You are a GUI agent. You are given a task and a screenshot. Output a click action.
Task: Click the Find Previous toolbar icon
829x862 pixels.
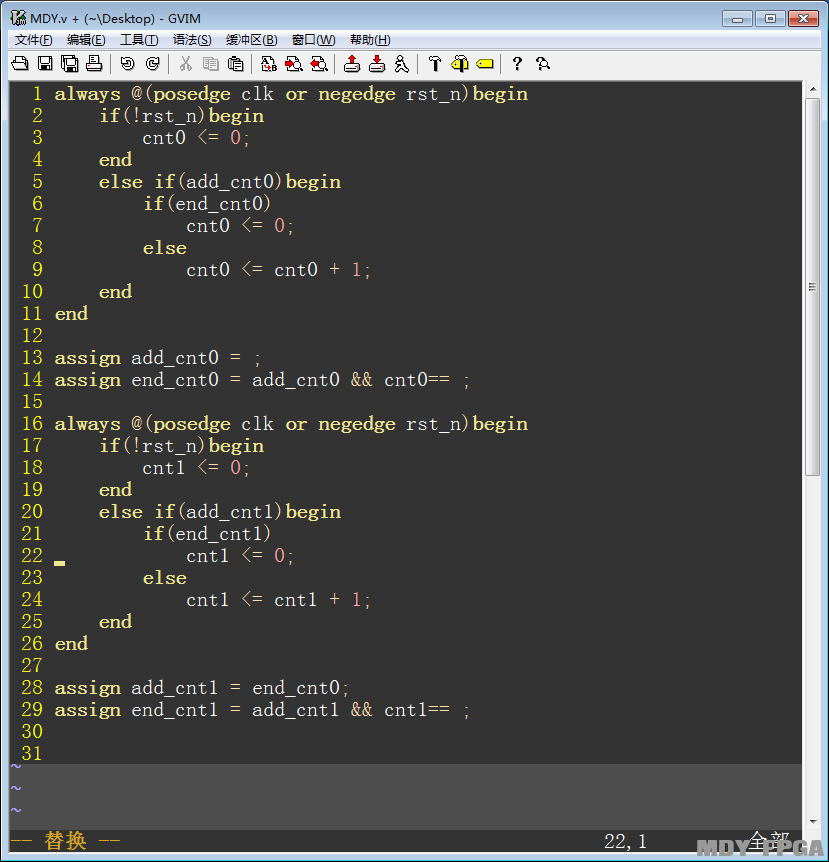[x=319, y=64]
